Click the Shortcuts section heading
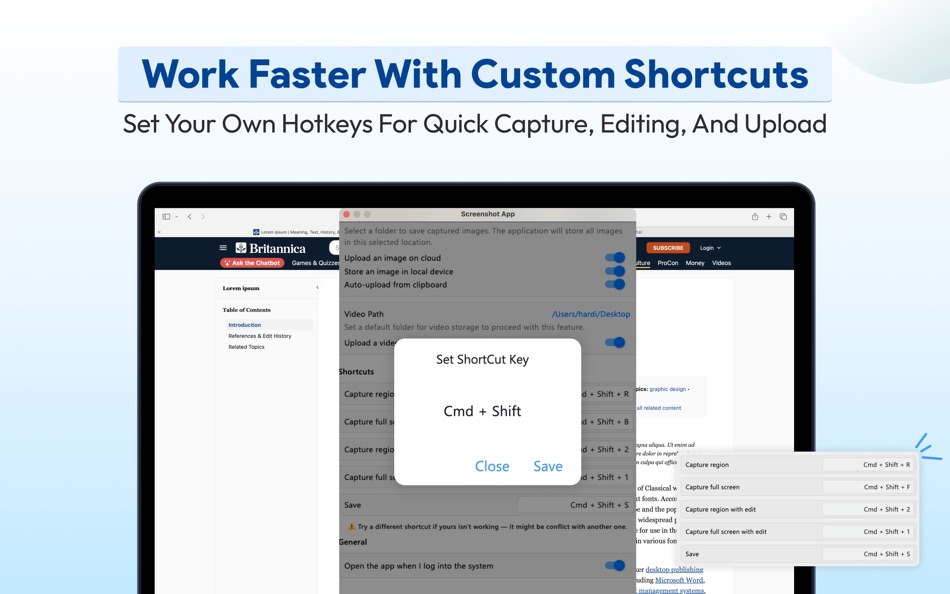The width and height of the screenshot is (950, 594). click(356, 372)
